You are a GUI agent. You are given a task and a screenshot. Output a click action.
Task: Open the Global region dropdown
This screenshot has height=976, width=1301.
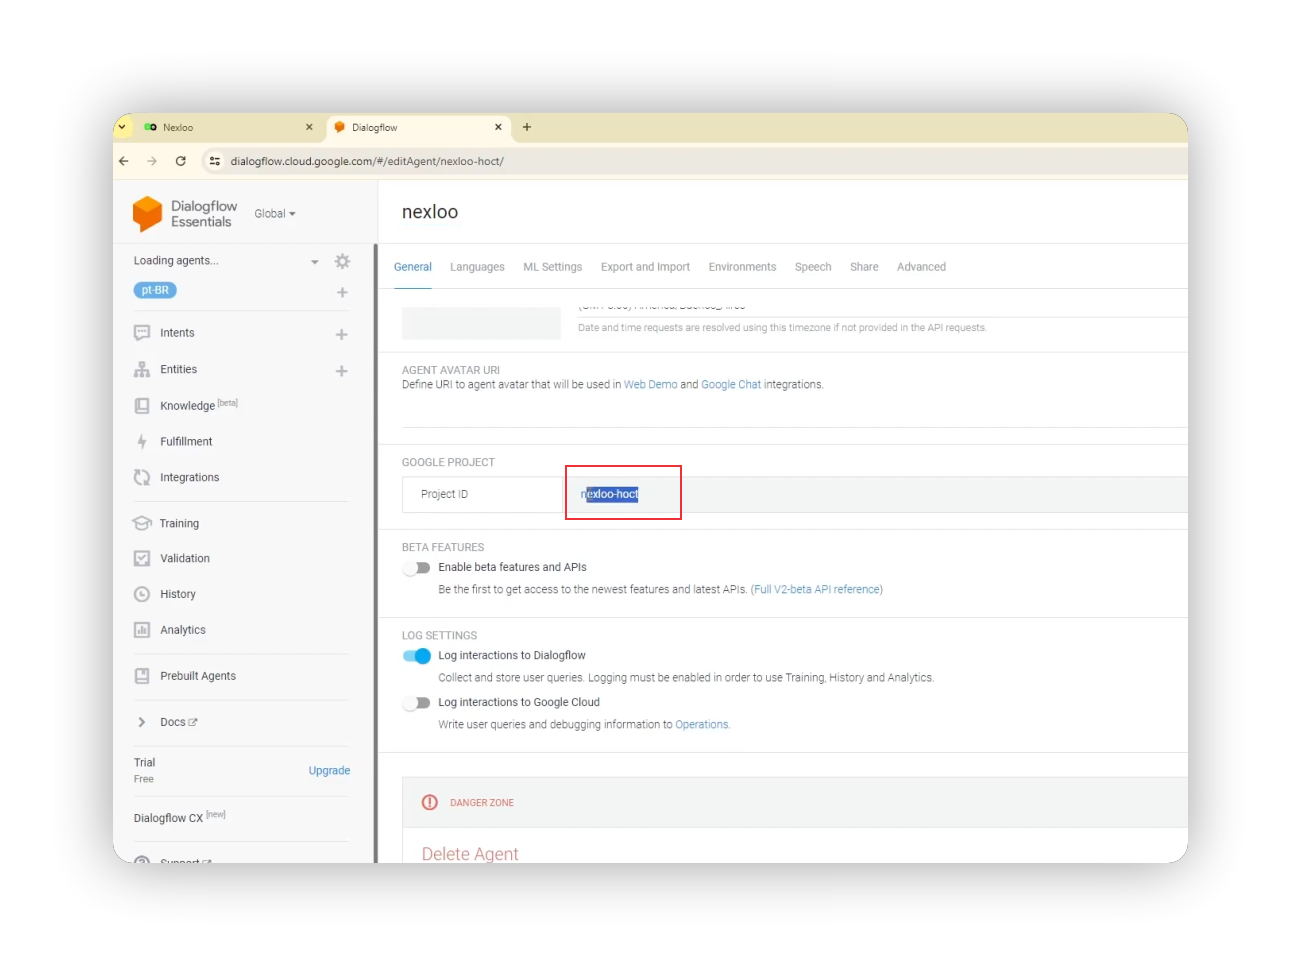tap(275, 214)
